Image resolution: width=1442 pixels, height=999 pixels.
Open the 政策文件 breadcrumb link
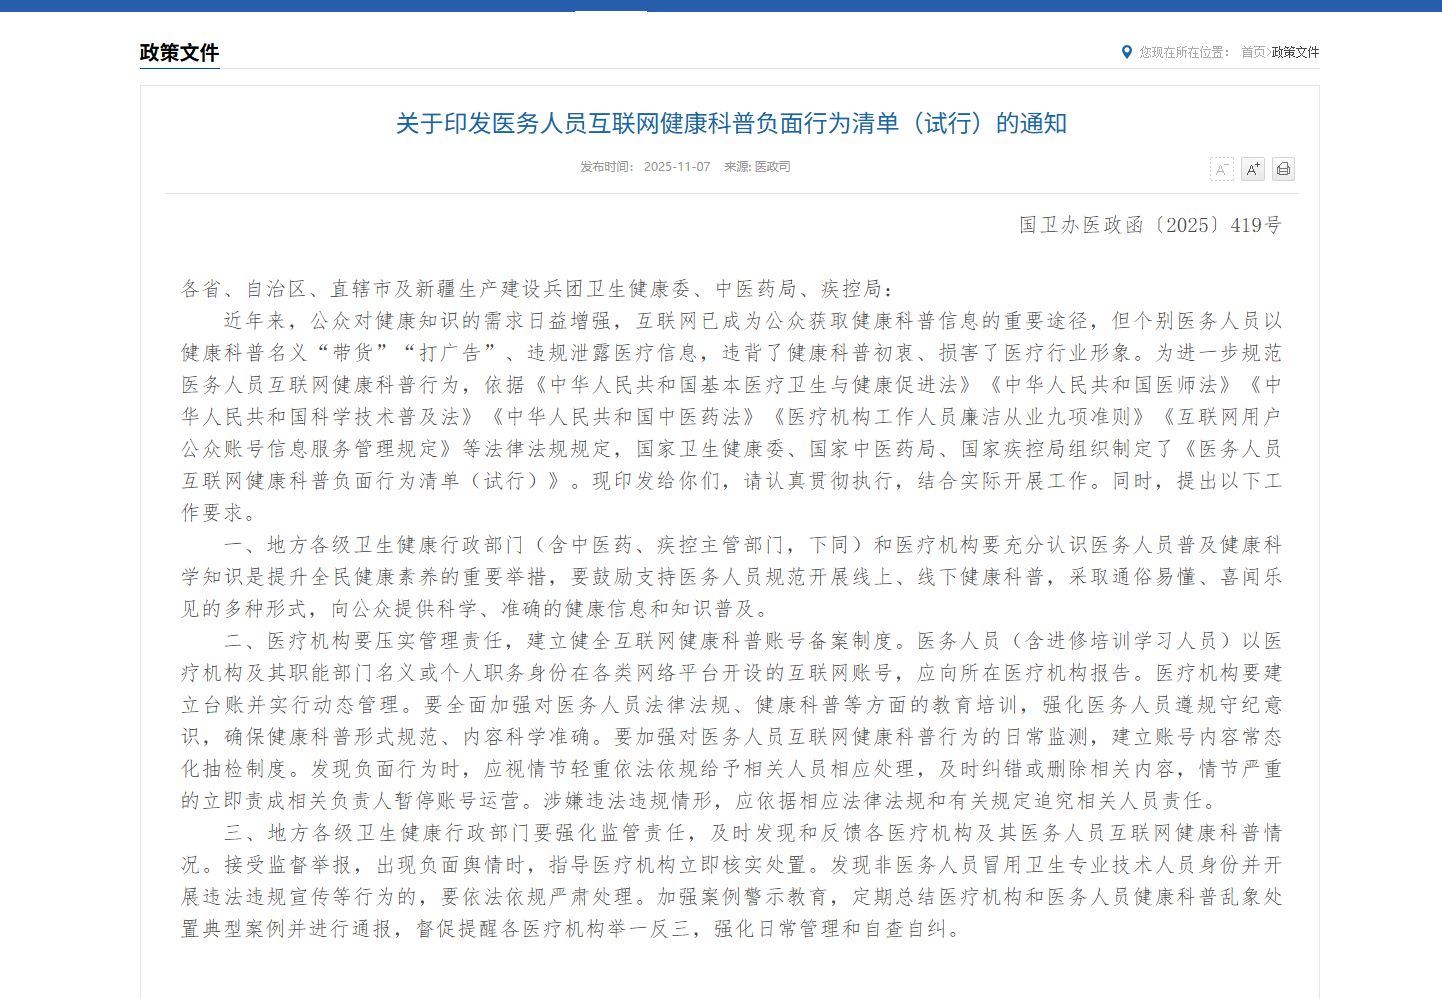click(1295, 53)
